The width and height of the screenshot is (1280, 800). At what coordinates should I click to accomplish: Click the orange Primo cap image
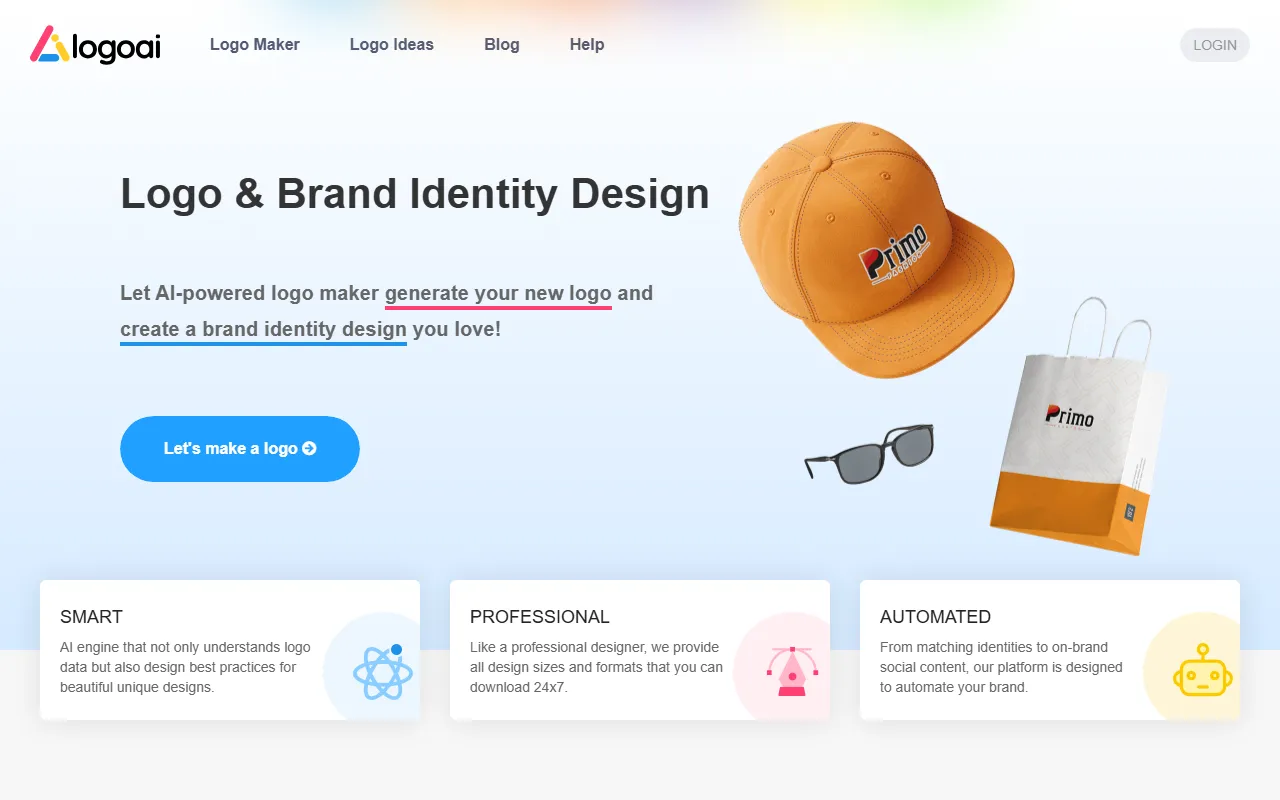click(x=876, y=249)
